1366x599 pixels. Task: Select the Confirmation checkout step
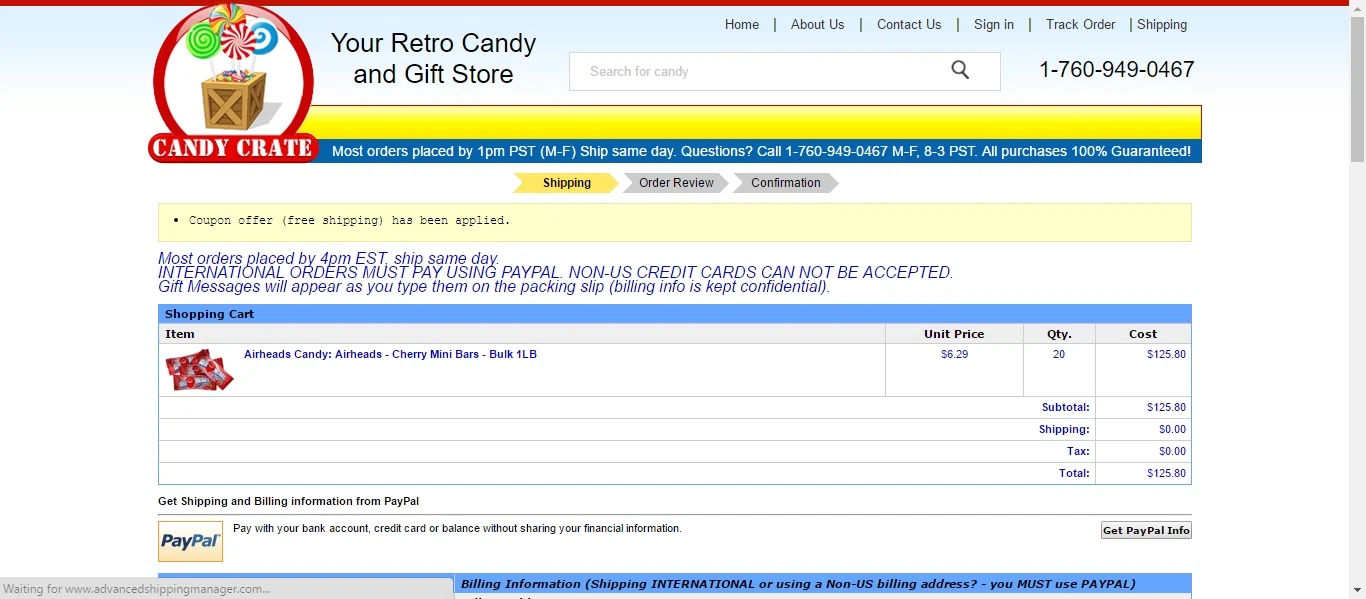pos(786,183)
